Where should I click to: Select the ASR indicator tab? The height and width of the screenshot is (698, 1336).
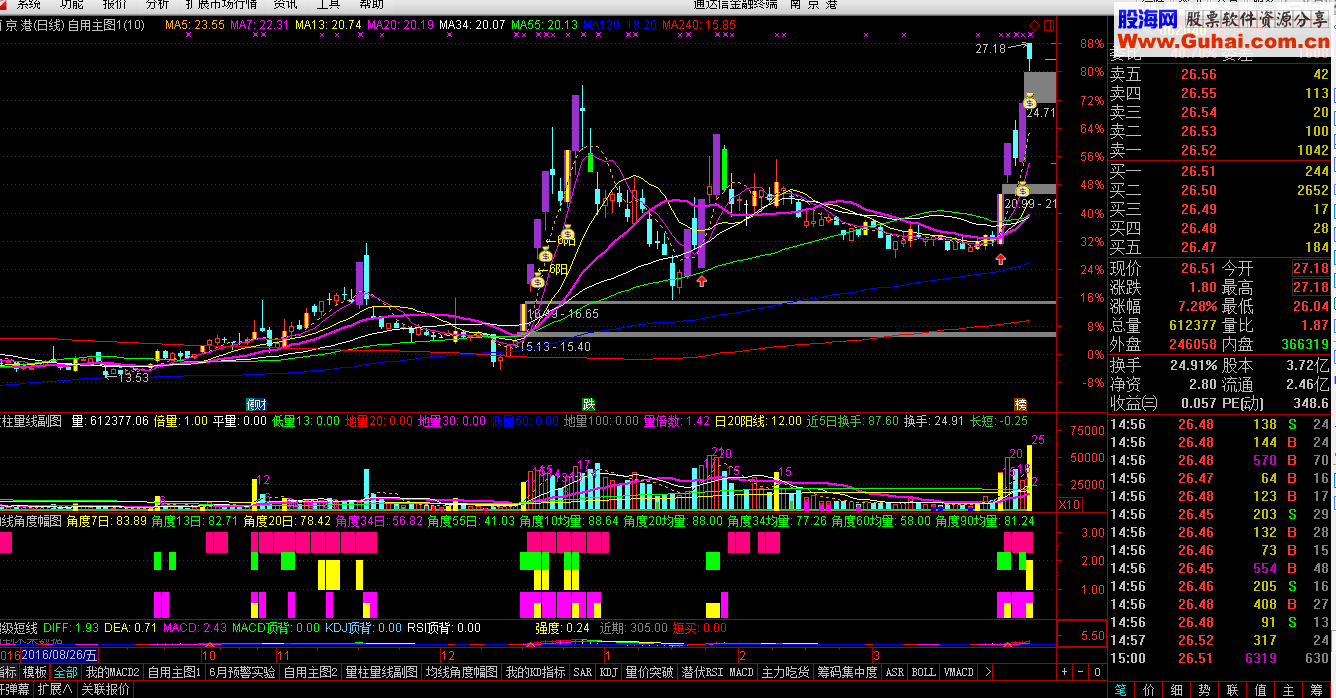click(x=895, y=672)
